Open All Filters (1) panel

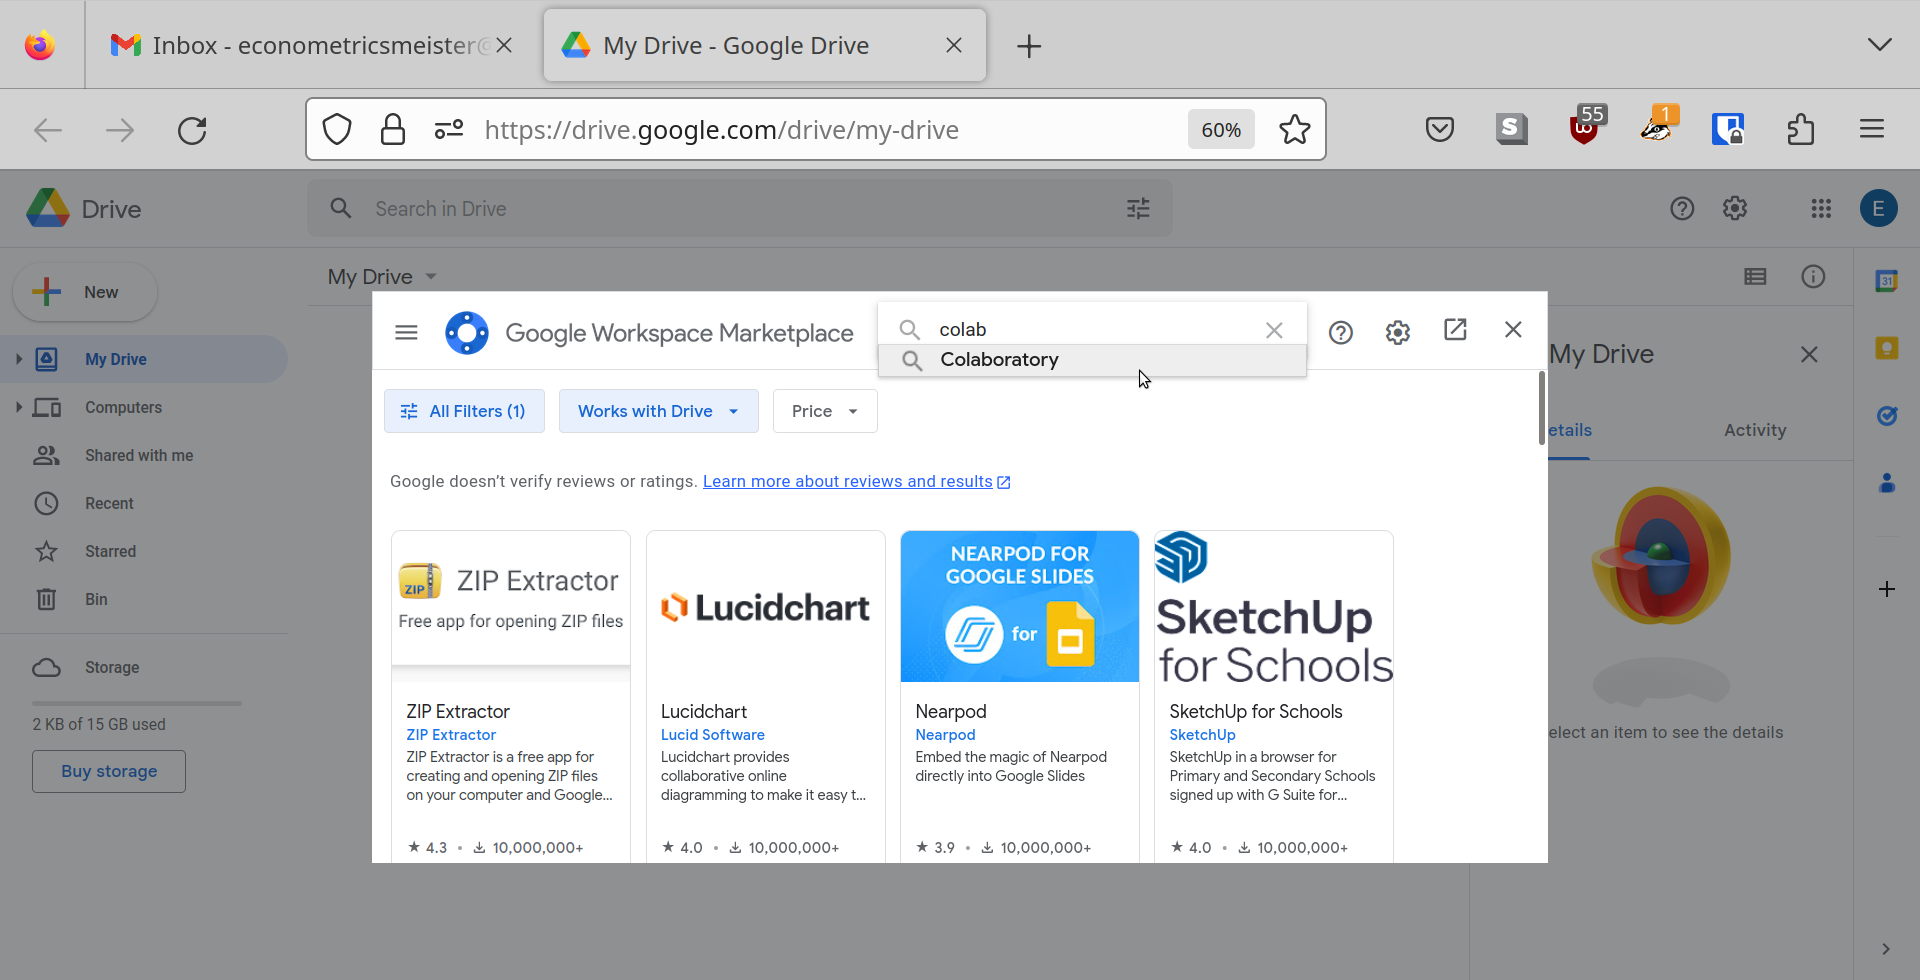click(464, 411)
